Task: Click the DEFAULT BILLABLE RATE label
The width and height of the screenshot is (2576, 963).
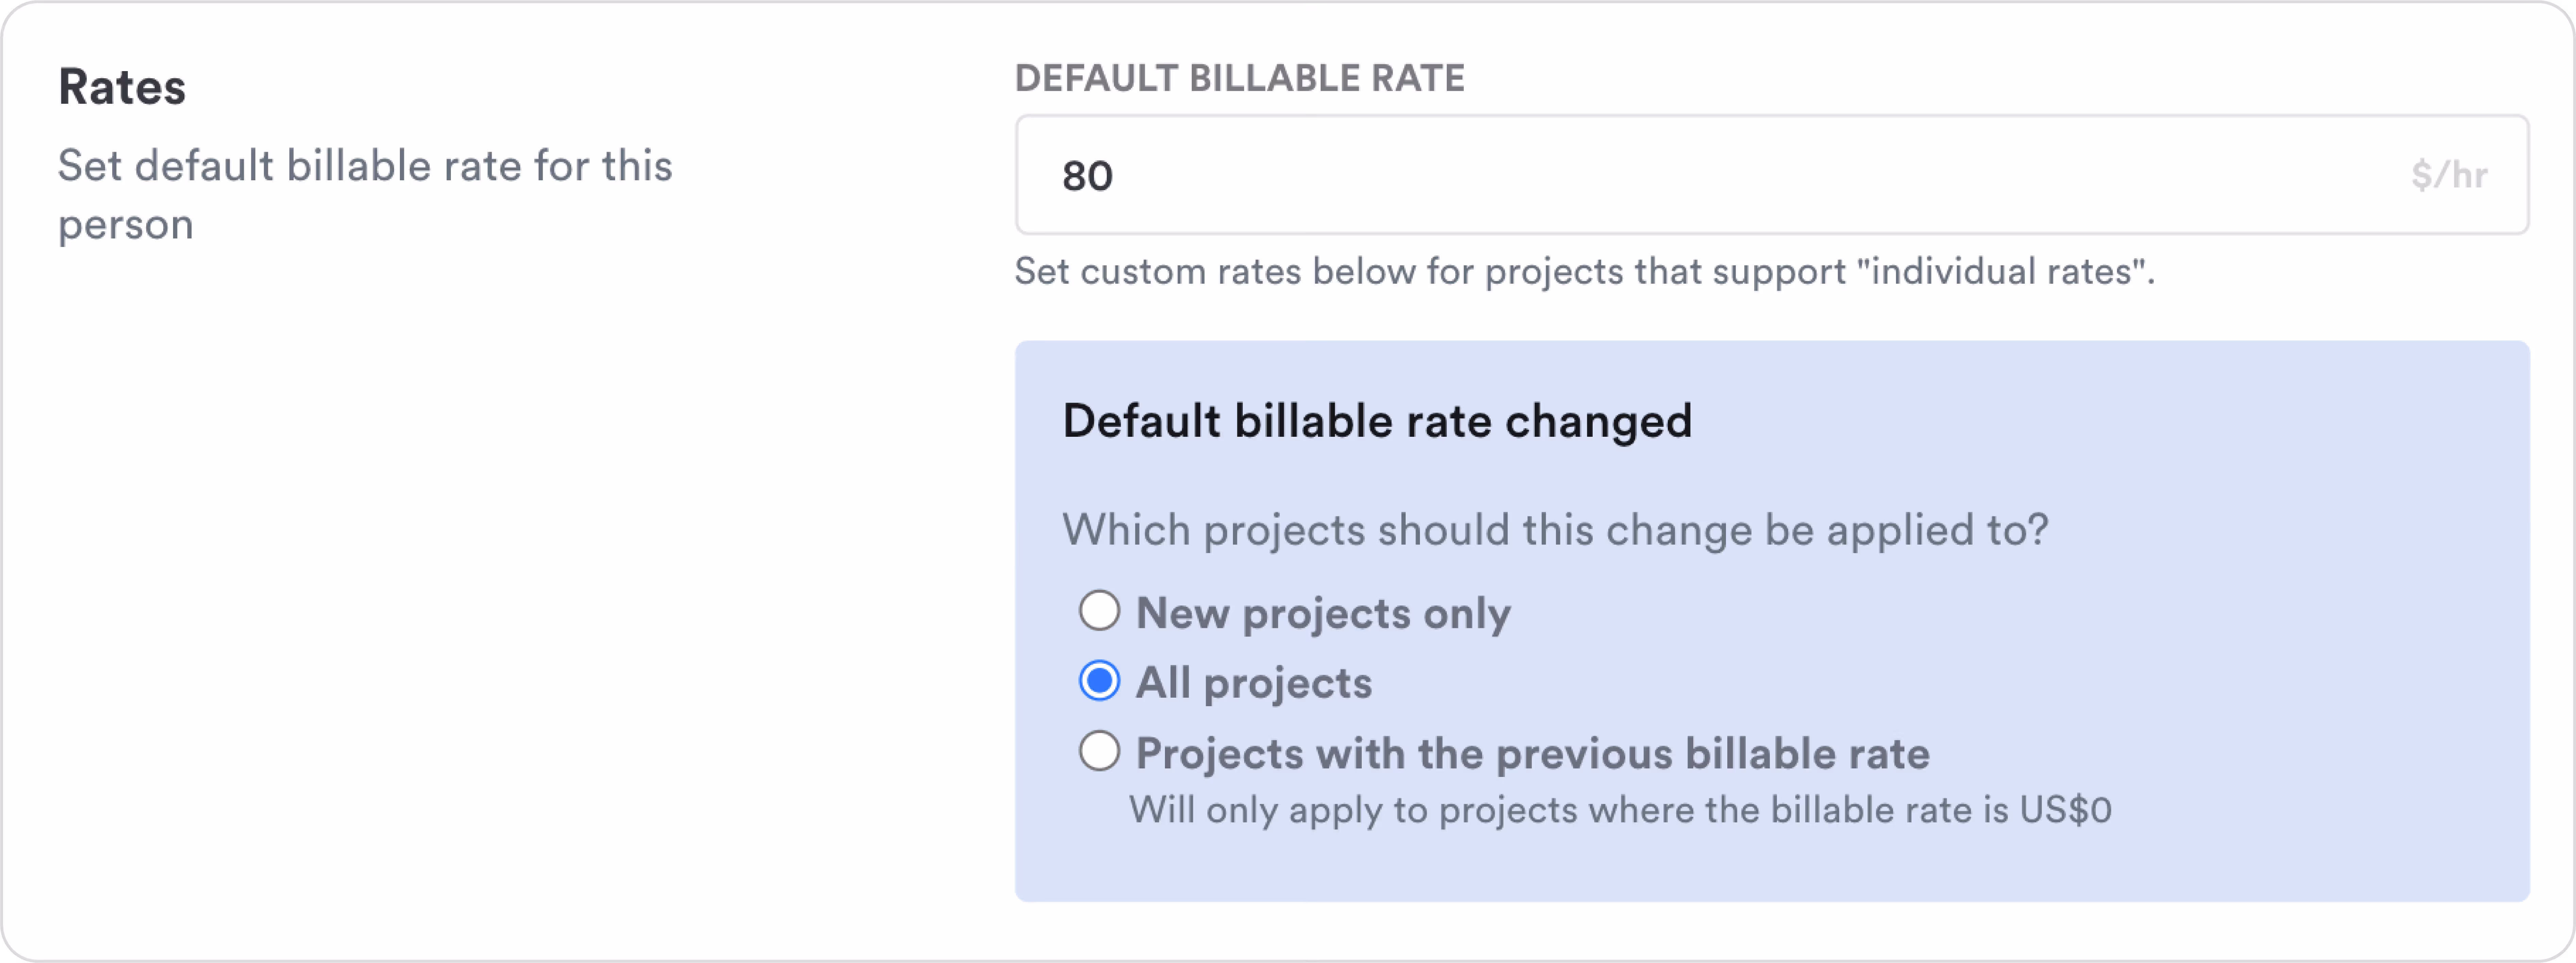Action: pos(1239,78)
